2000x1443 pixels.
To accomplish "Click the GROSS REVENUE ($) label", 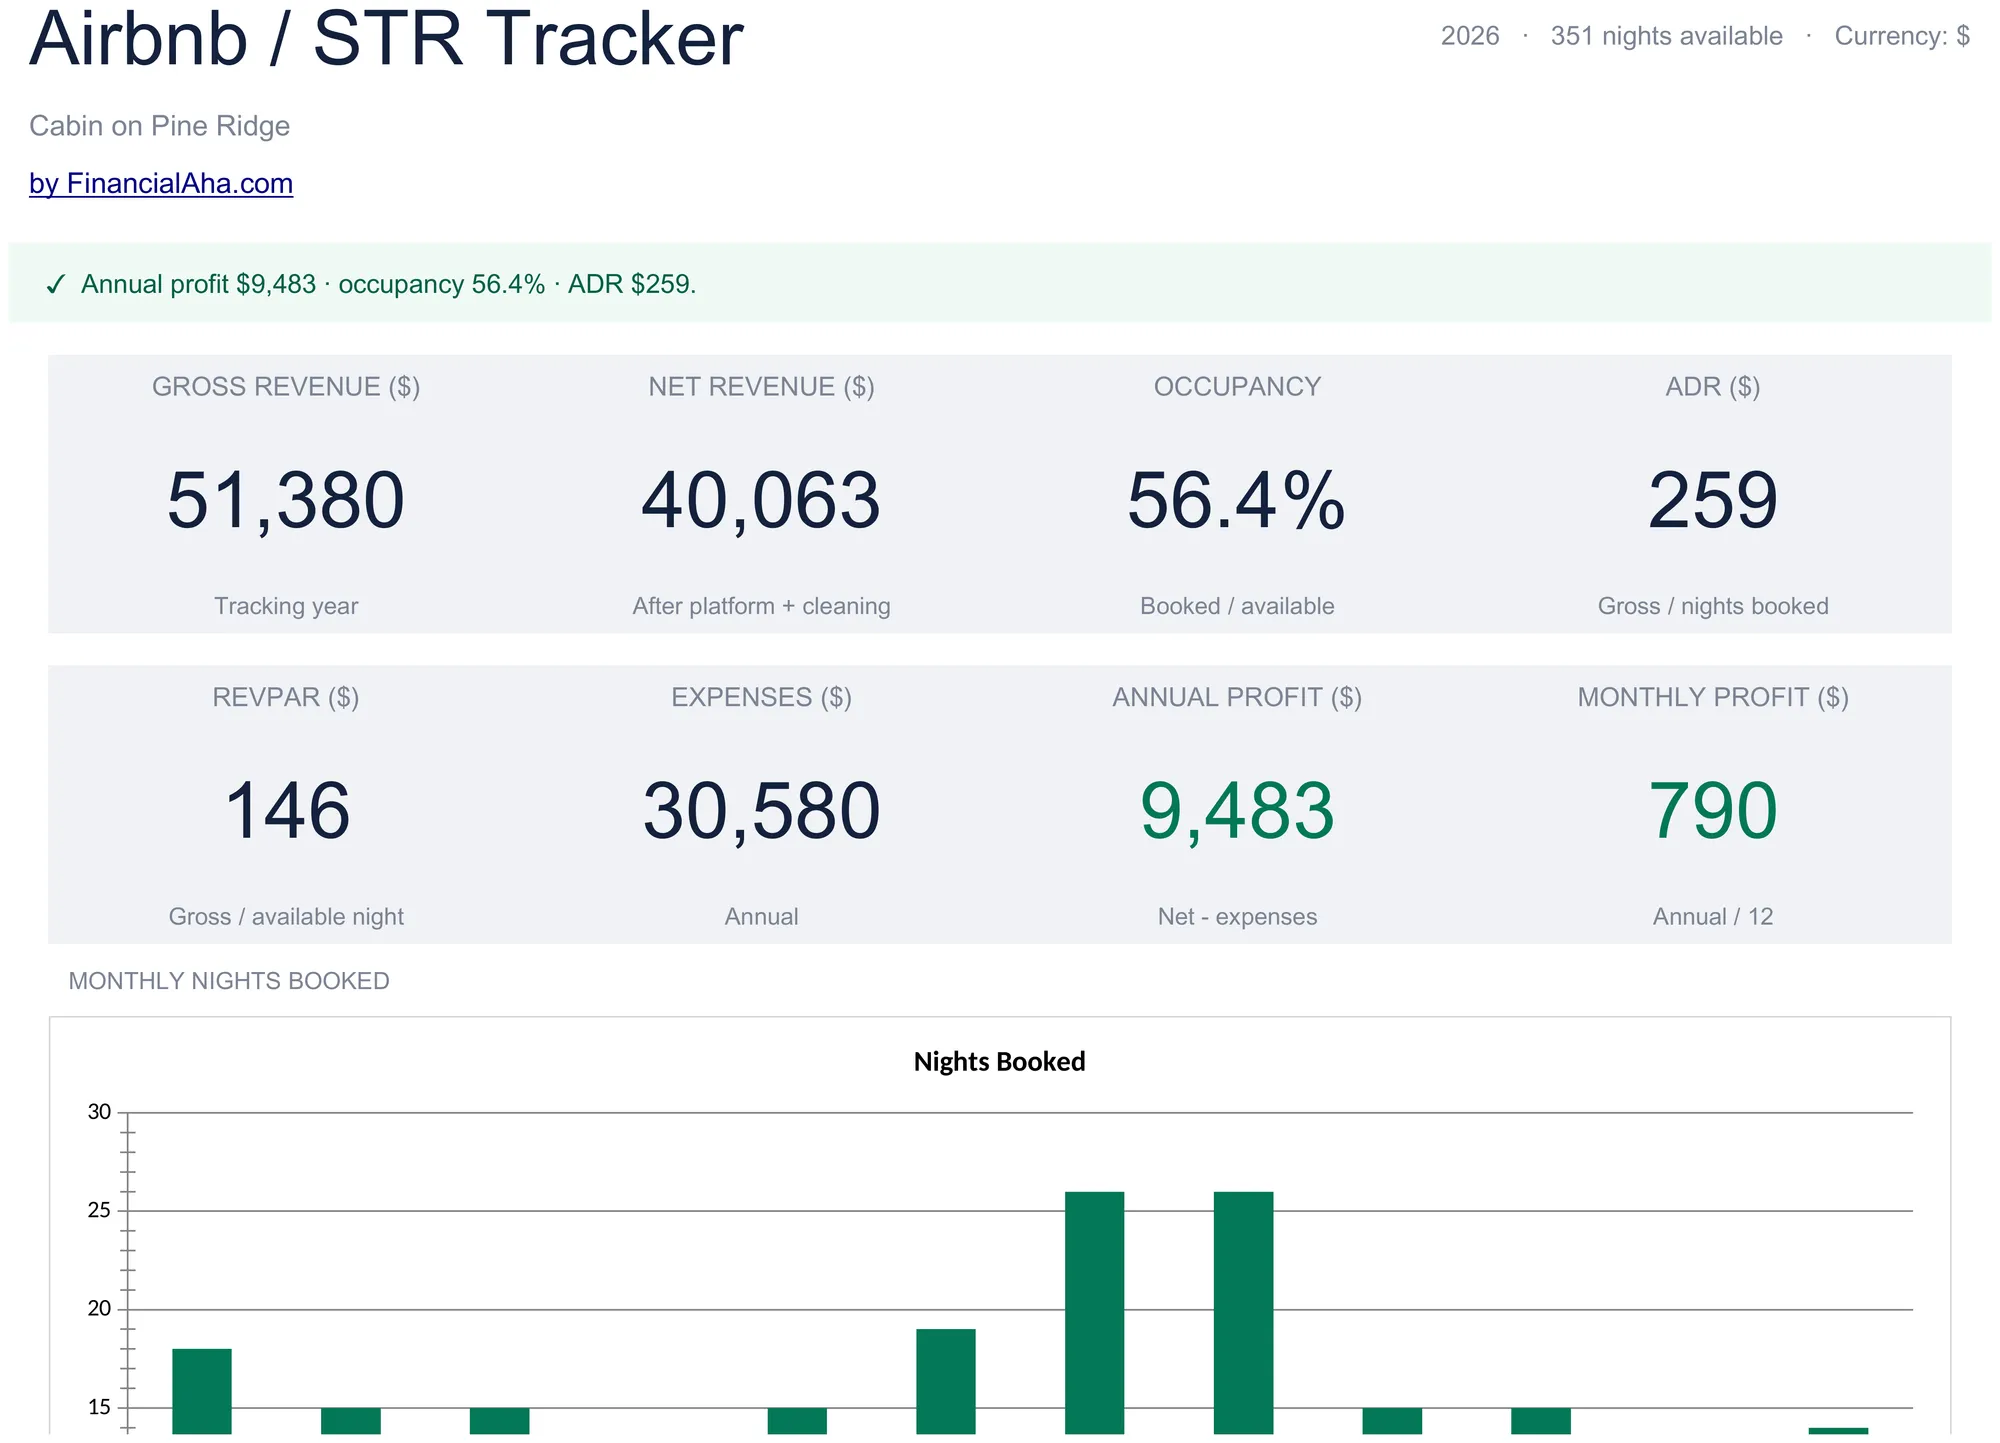I will tap(286, 387).
